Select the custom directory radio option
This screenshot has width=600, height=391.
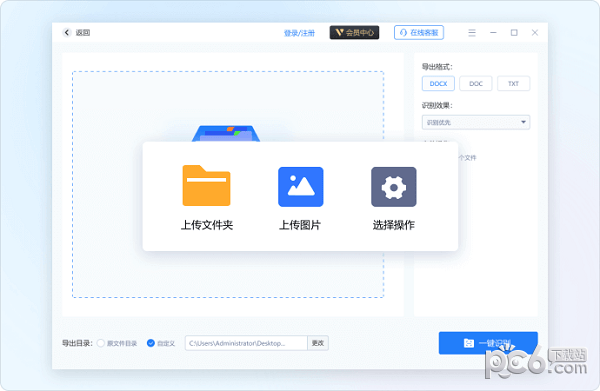151,343
